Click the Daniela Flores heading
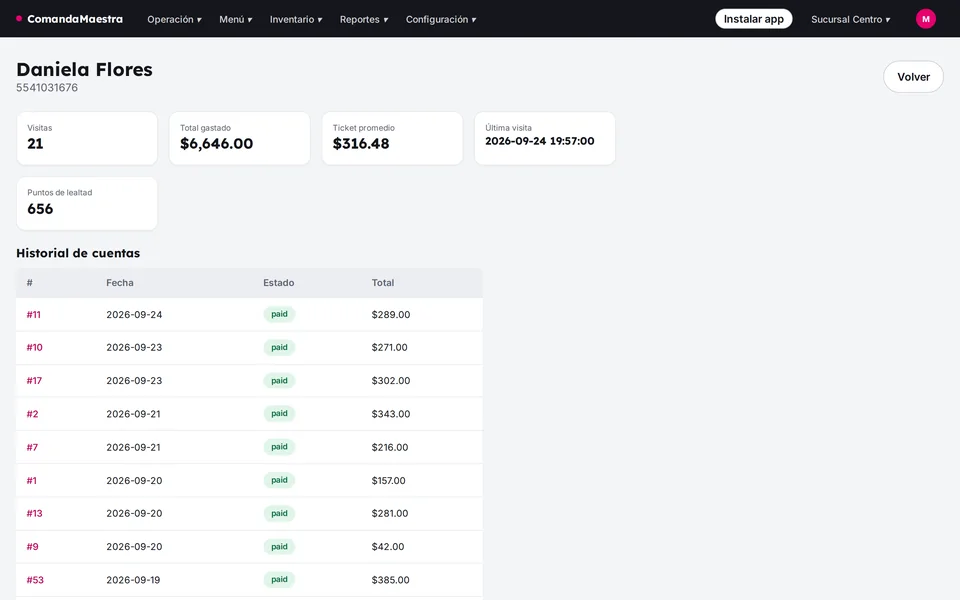 pyautogui.click(x=84, y=69)
